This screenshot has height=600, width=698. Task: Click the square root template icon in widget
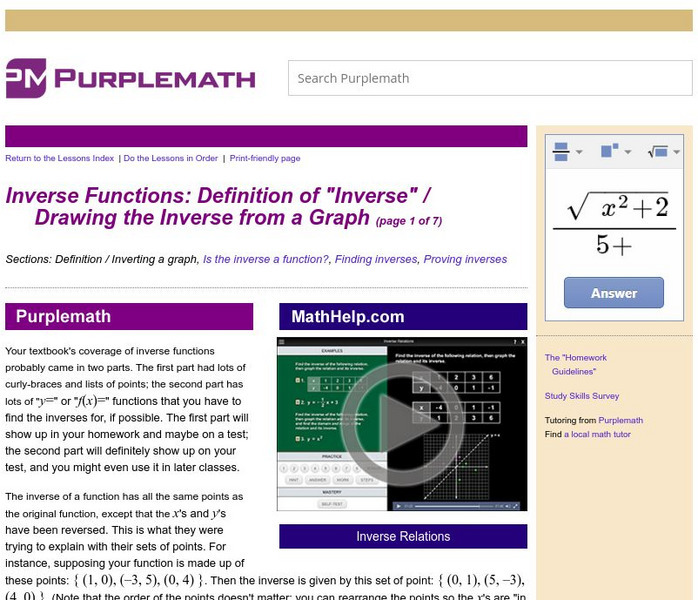(x=657, y=152)
